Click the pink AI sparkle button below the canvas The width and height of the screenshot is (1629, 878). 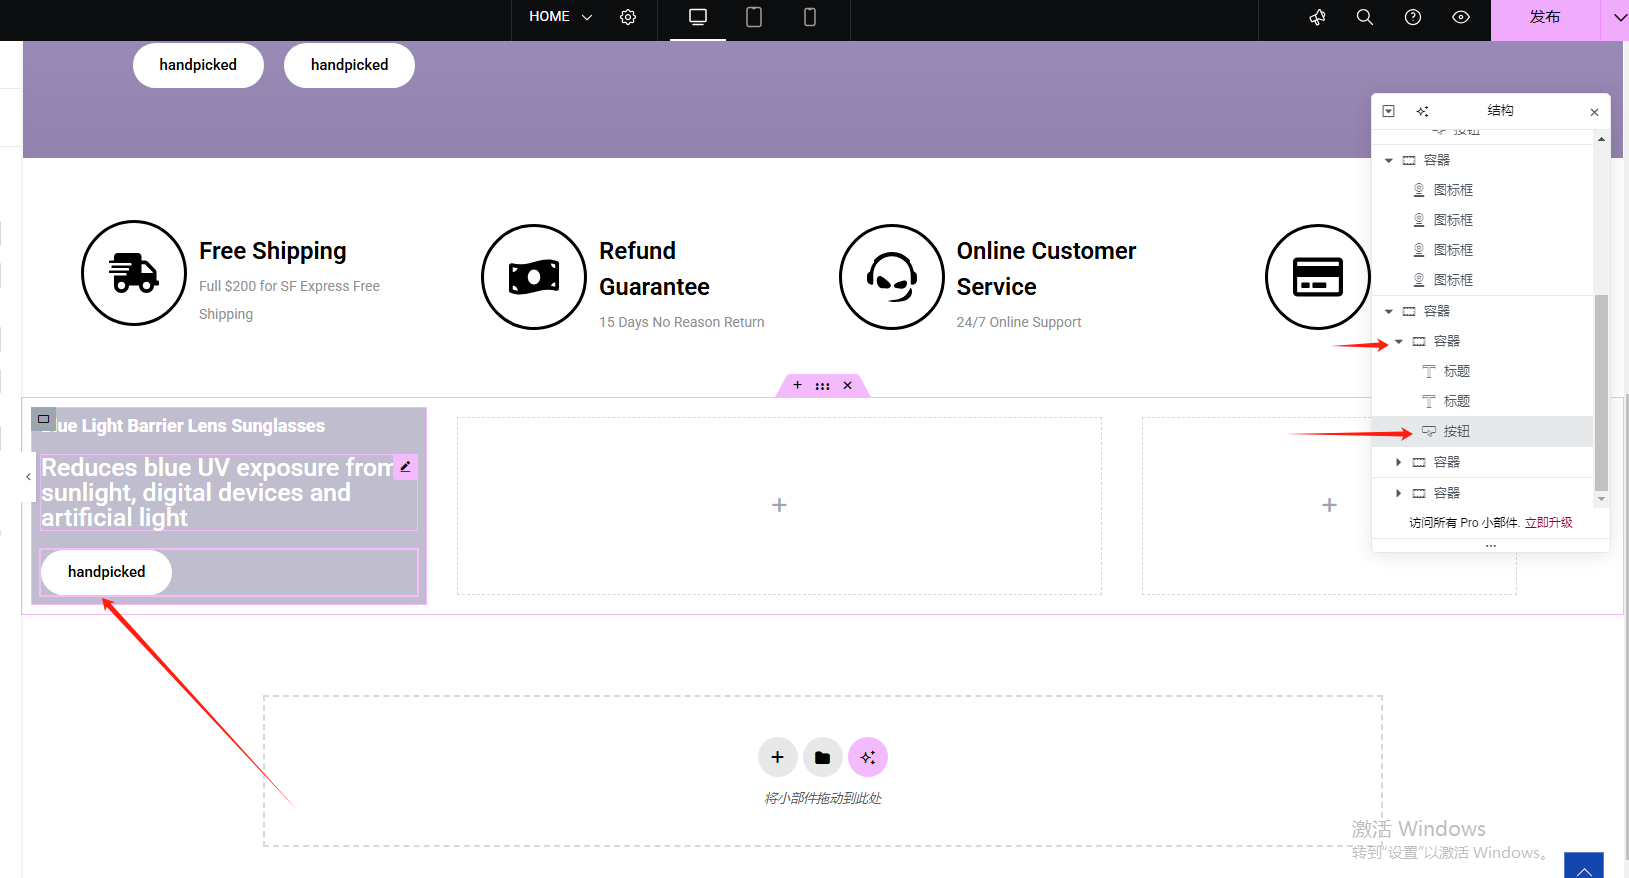(x=867, y=757)
